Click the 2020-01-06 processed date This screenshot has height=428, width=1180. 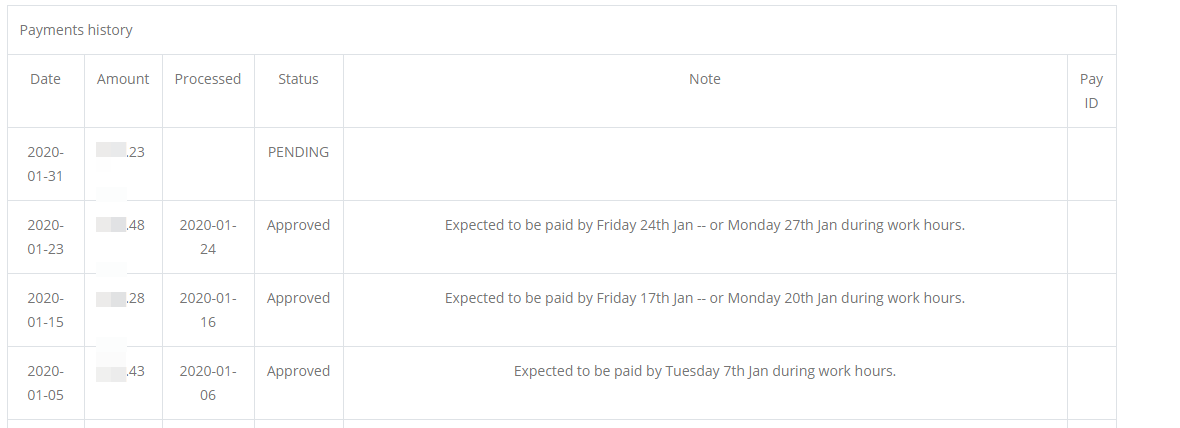(x=208, y=383)
